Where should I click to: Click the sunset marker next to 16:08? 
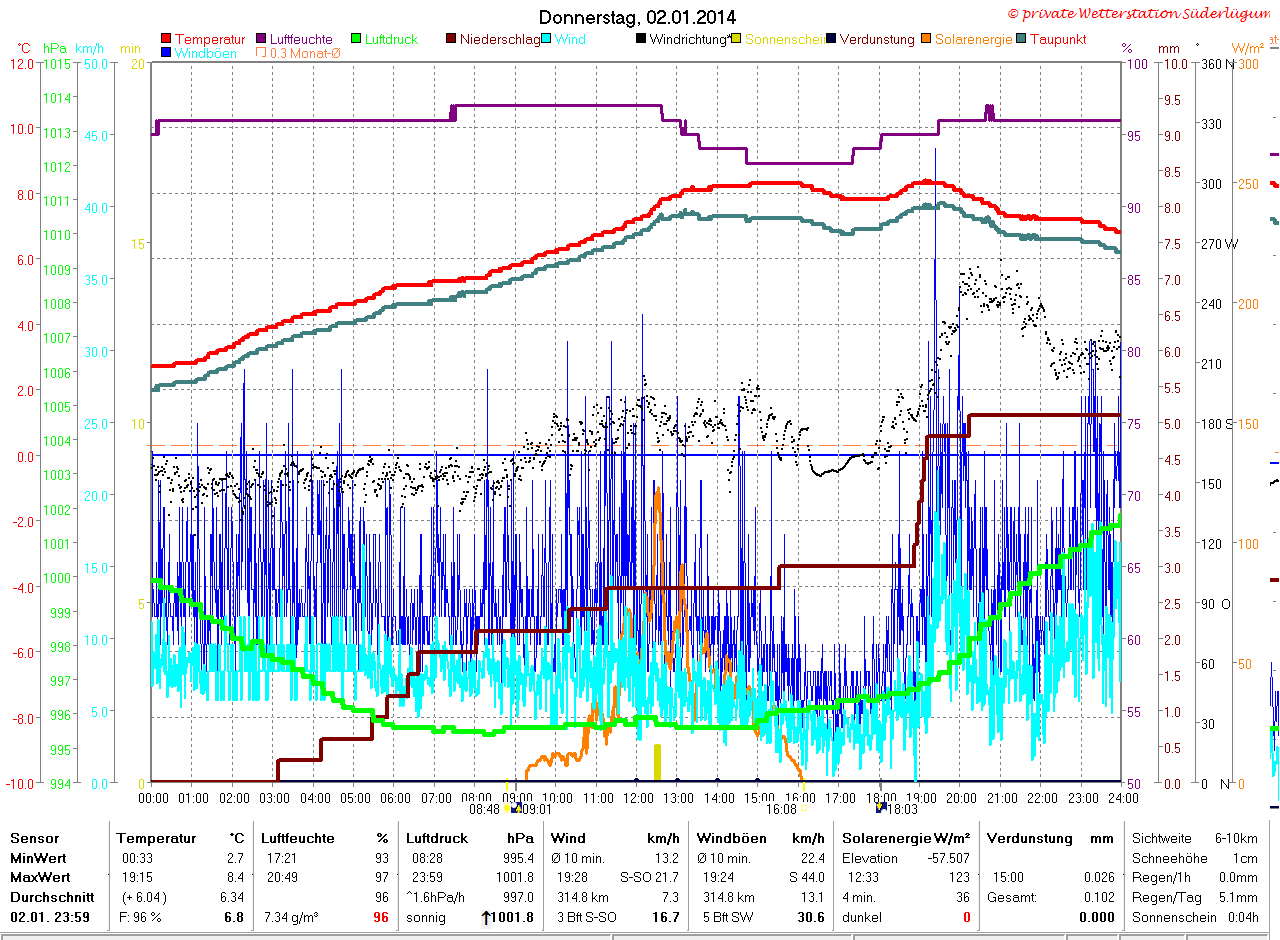pos(804,808)
